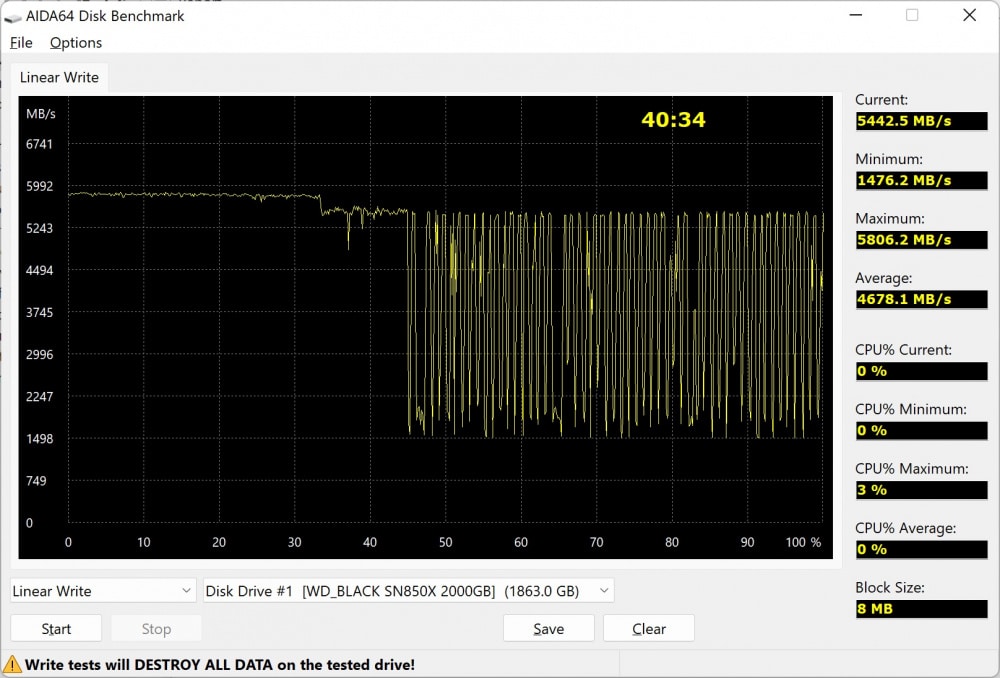1000x678 pixels.
Task: Open the Options menu
Action: point(76,43)
